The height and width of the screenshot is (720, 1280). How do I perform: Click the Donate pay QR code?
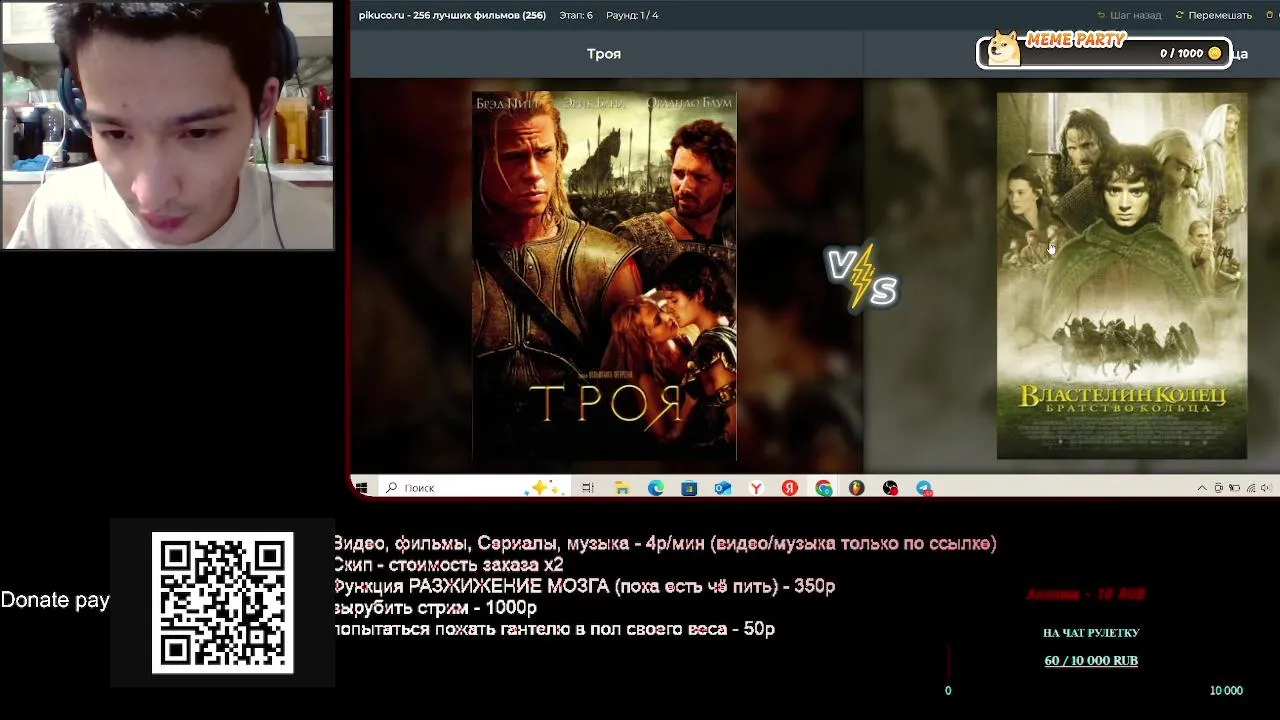pyautogui.click(x=222, y=603)
